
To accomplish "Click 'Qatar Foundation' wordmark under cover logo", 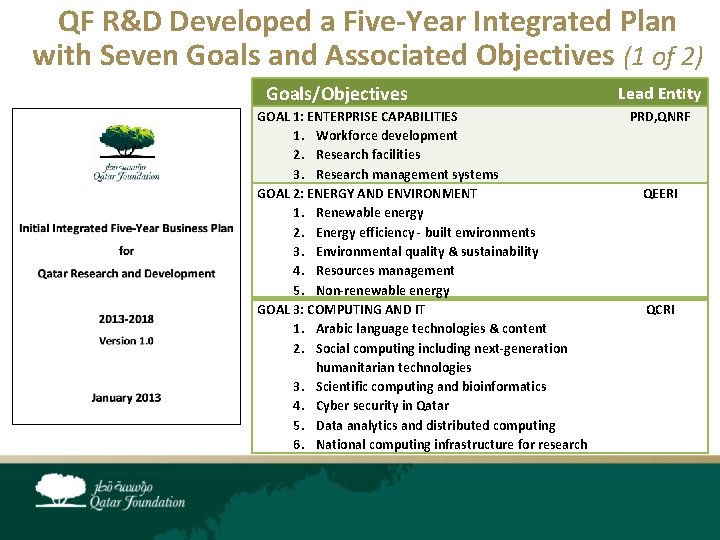I will (x=127, y=176).
